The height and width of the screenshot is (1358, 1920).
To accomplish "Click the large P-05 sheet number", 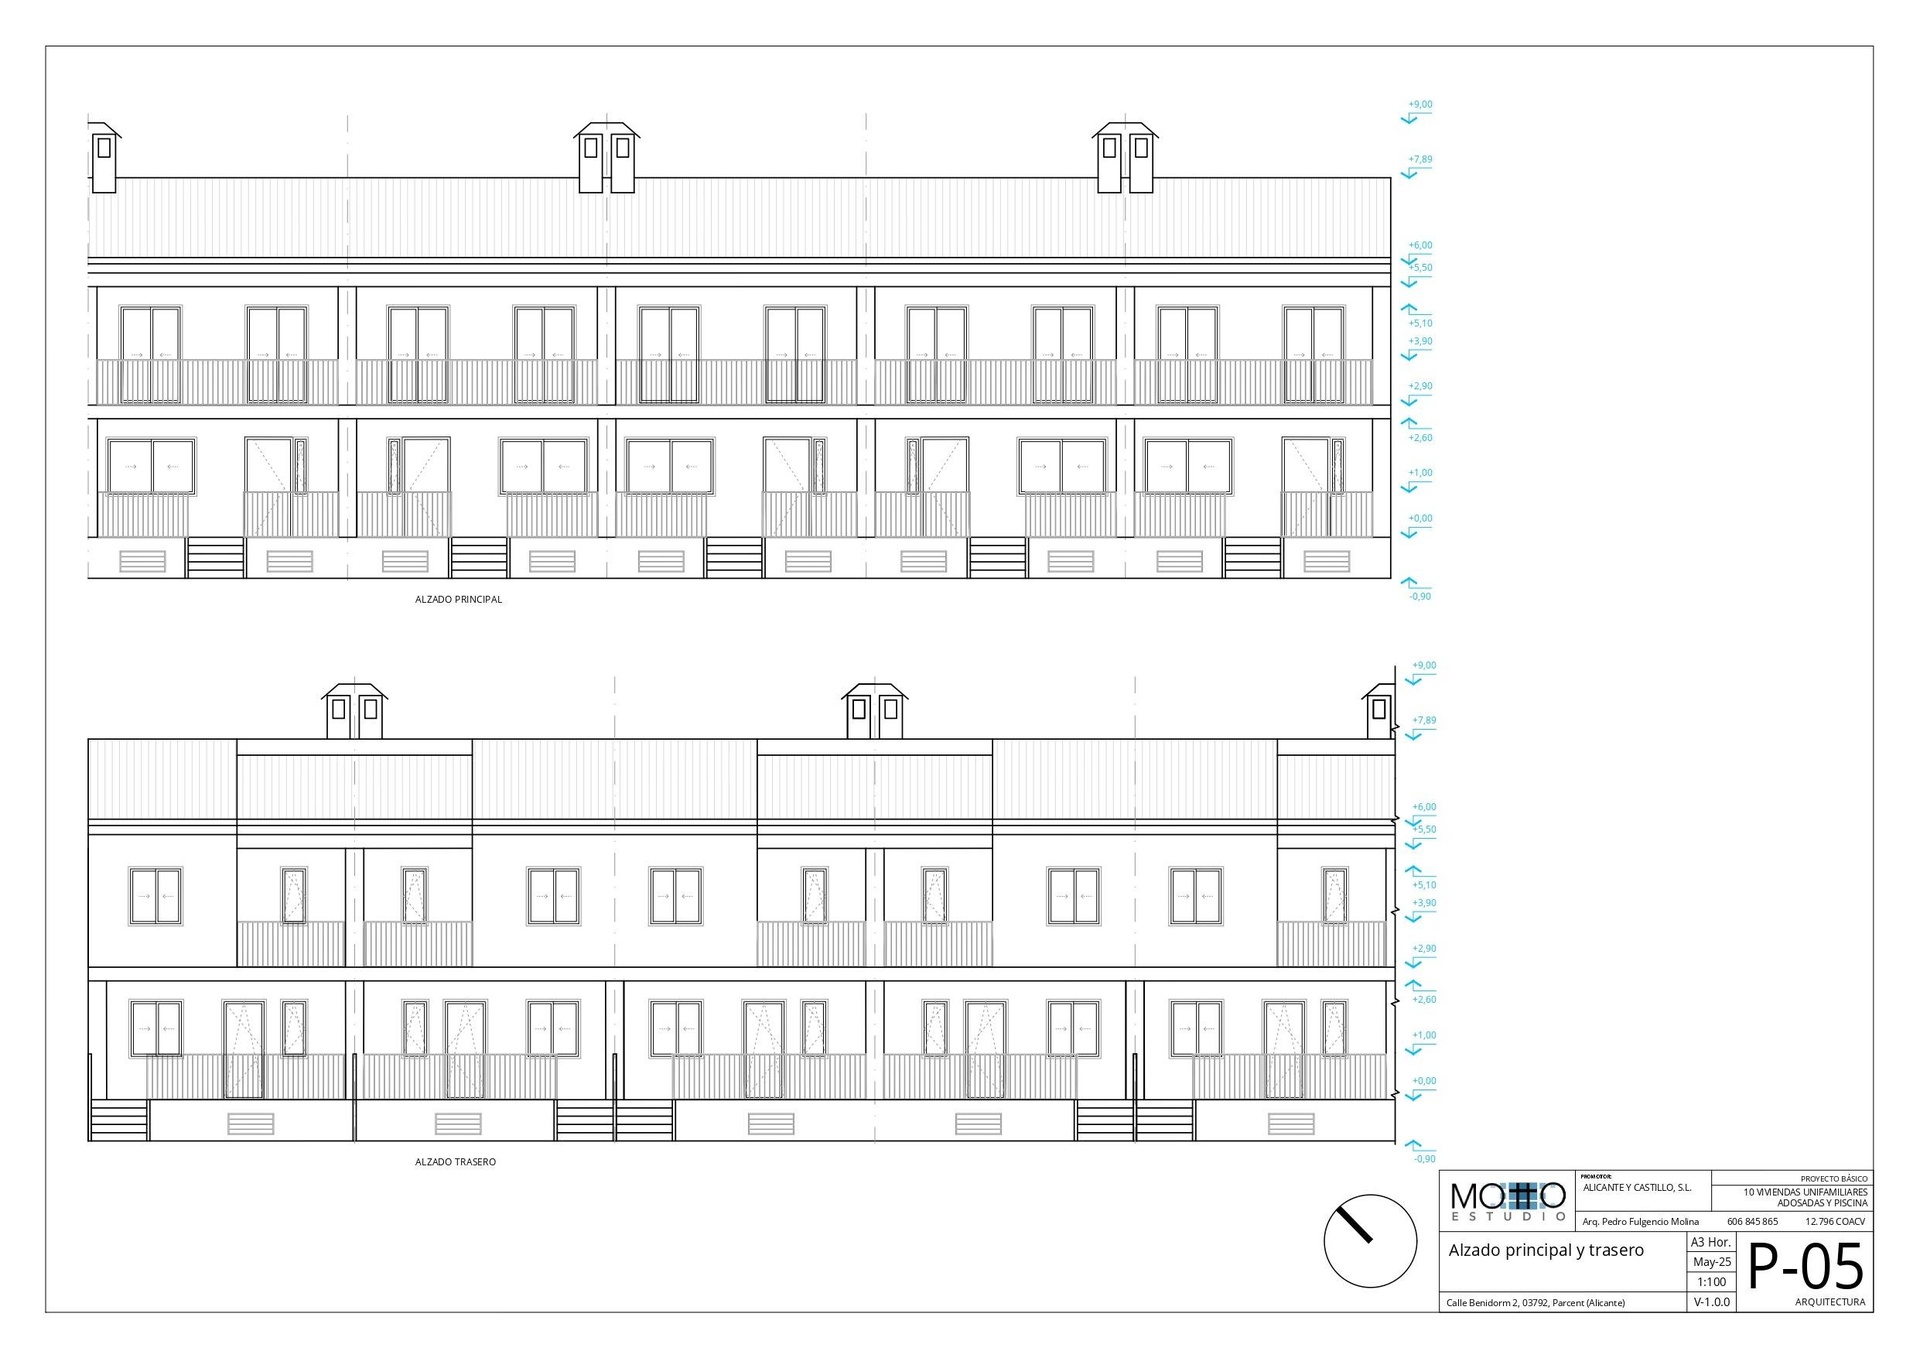I will [x=1805, y=1266].
